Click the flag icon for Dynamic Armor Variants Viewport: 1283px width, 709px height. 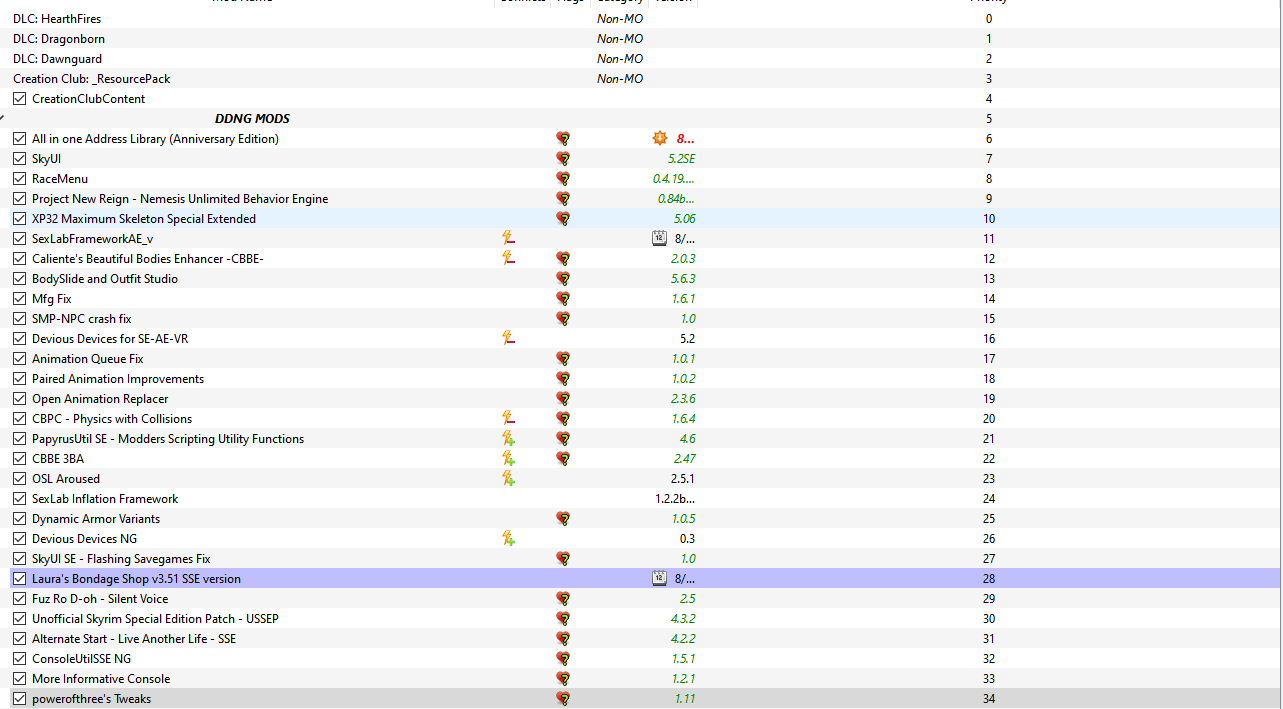tap(563, 519)
